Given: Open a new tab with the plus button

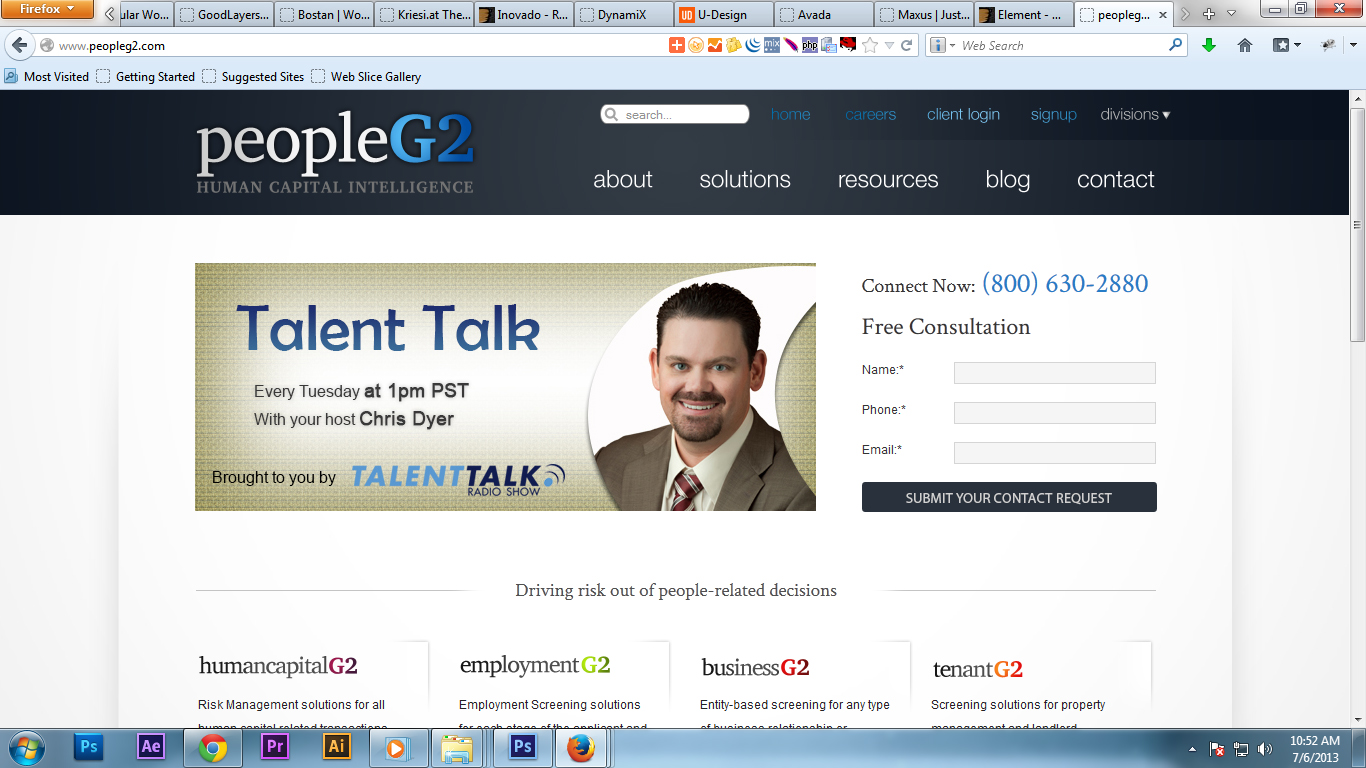Looking at the screenshot, I should [x=1209, y=14].
